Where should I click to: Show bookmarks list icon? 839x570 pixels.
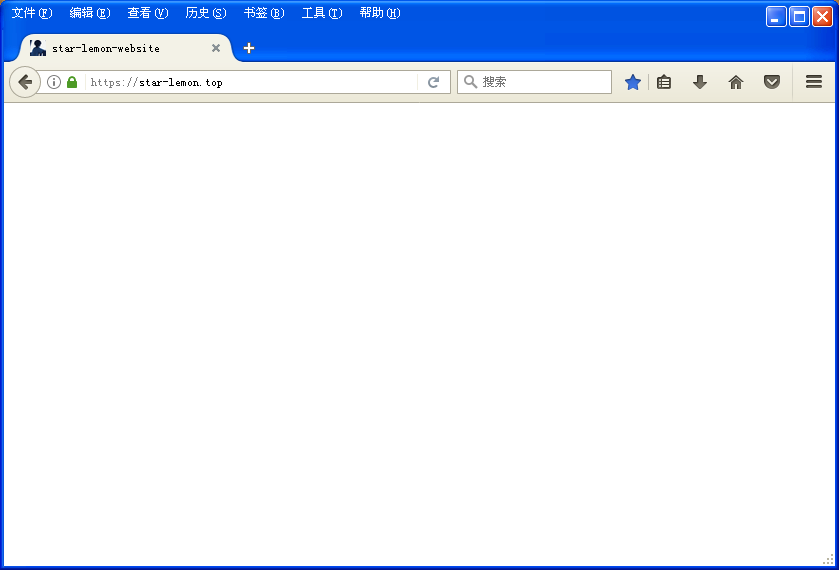point(664,82)
